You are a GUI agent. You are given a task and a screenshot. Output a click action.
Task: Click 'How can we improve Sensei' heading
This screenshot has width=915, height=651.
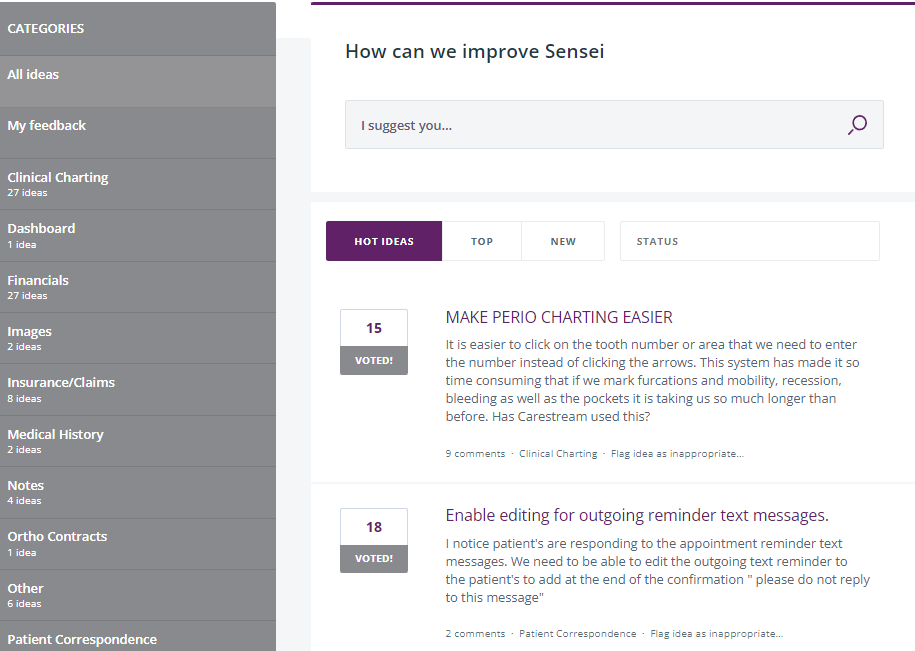474,51
